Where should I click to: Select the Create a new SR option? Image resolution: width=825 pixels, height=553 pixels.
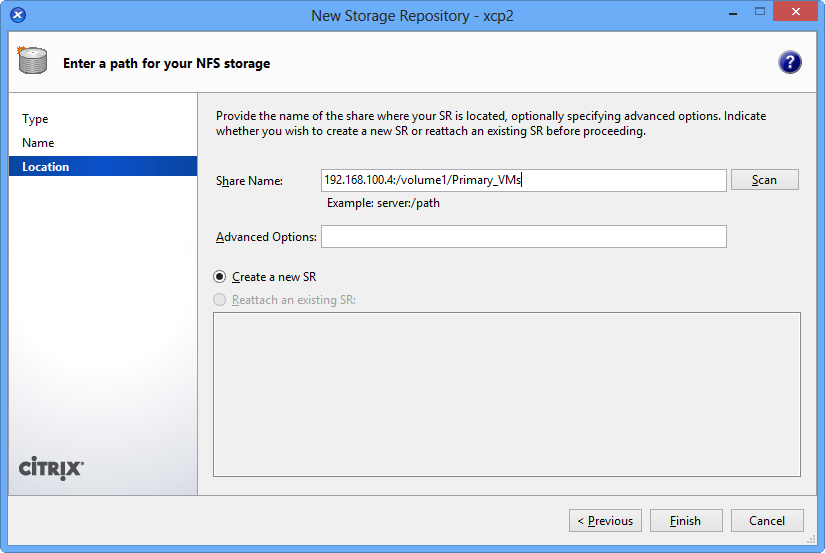click(220, 277)
